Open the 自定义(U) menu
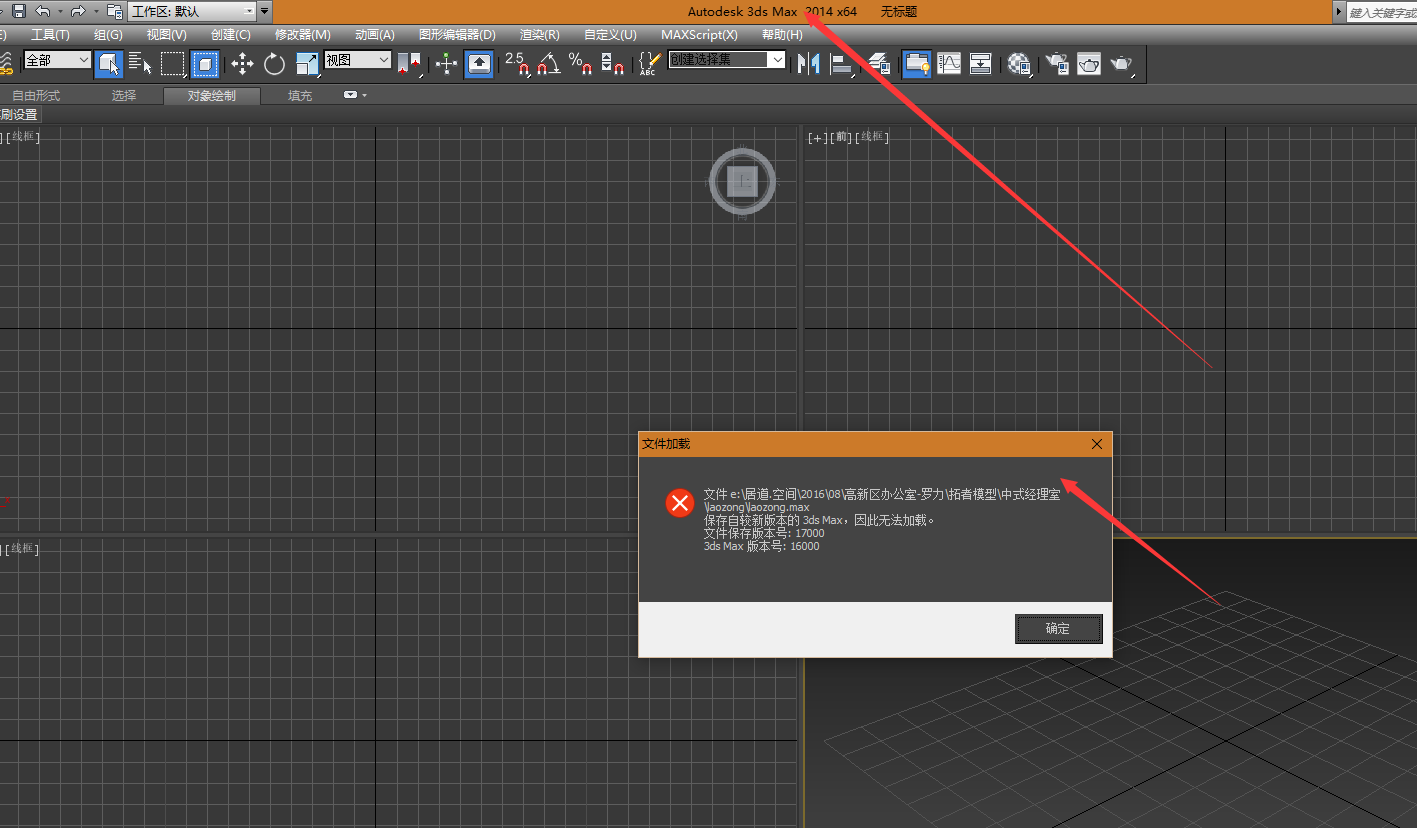Viewport: 1417px width, 828px height. click(x=610, y=34)
